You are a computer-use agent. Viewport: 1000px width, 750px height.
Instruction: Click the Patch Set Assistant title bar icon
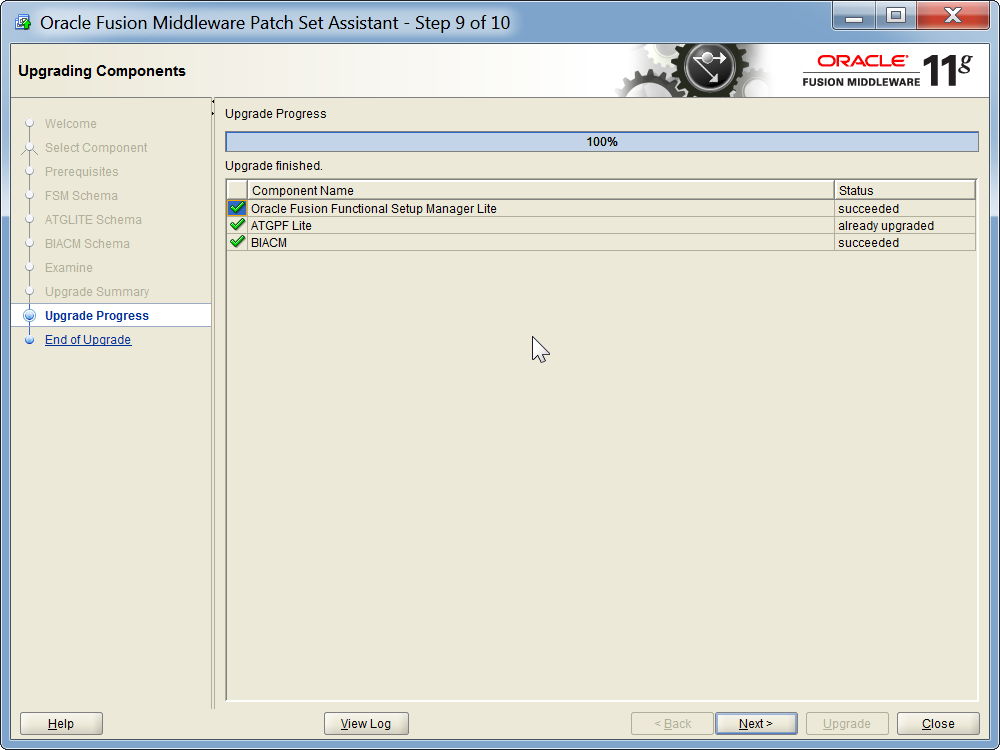[23, 23]
